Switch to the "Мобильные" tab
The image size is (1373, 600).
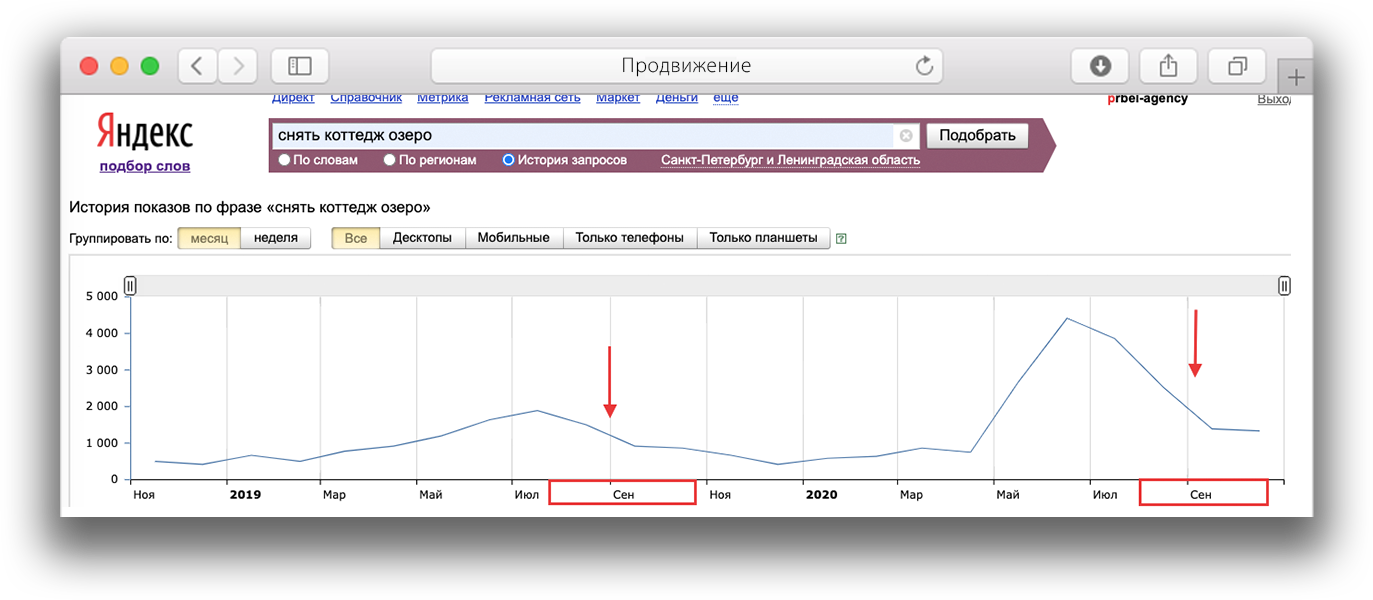pyautogui.click(x=514, y=238)
